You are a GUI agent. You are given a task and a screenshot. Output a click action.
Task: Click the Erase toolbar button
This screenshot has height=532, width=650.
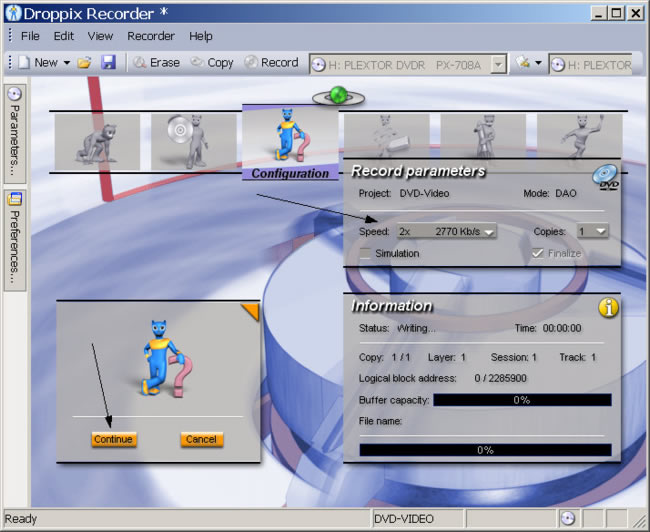[x=156, y=63]
